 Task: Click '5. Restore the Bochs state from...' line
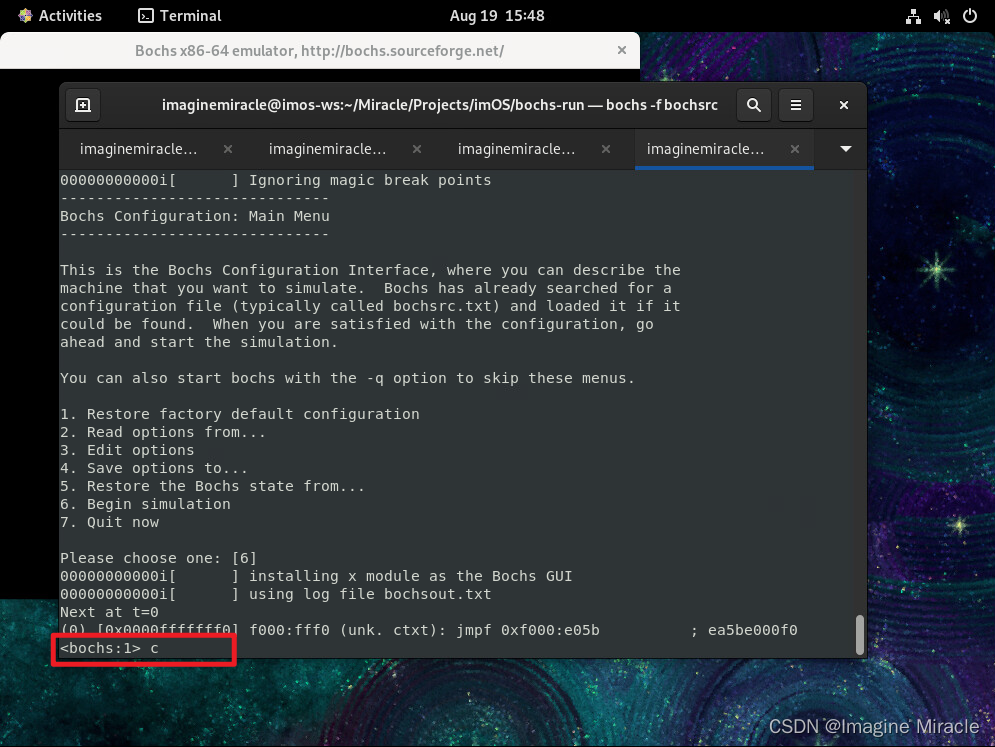213,486
